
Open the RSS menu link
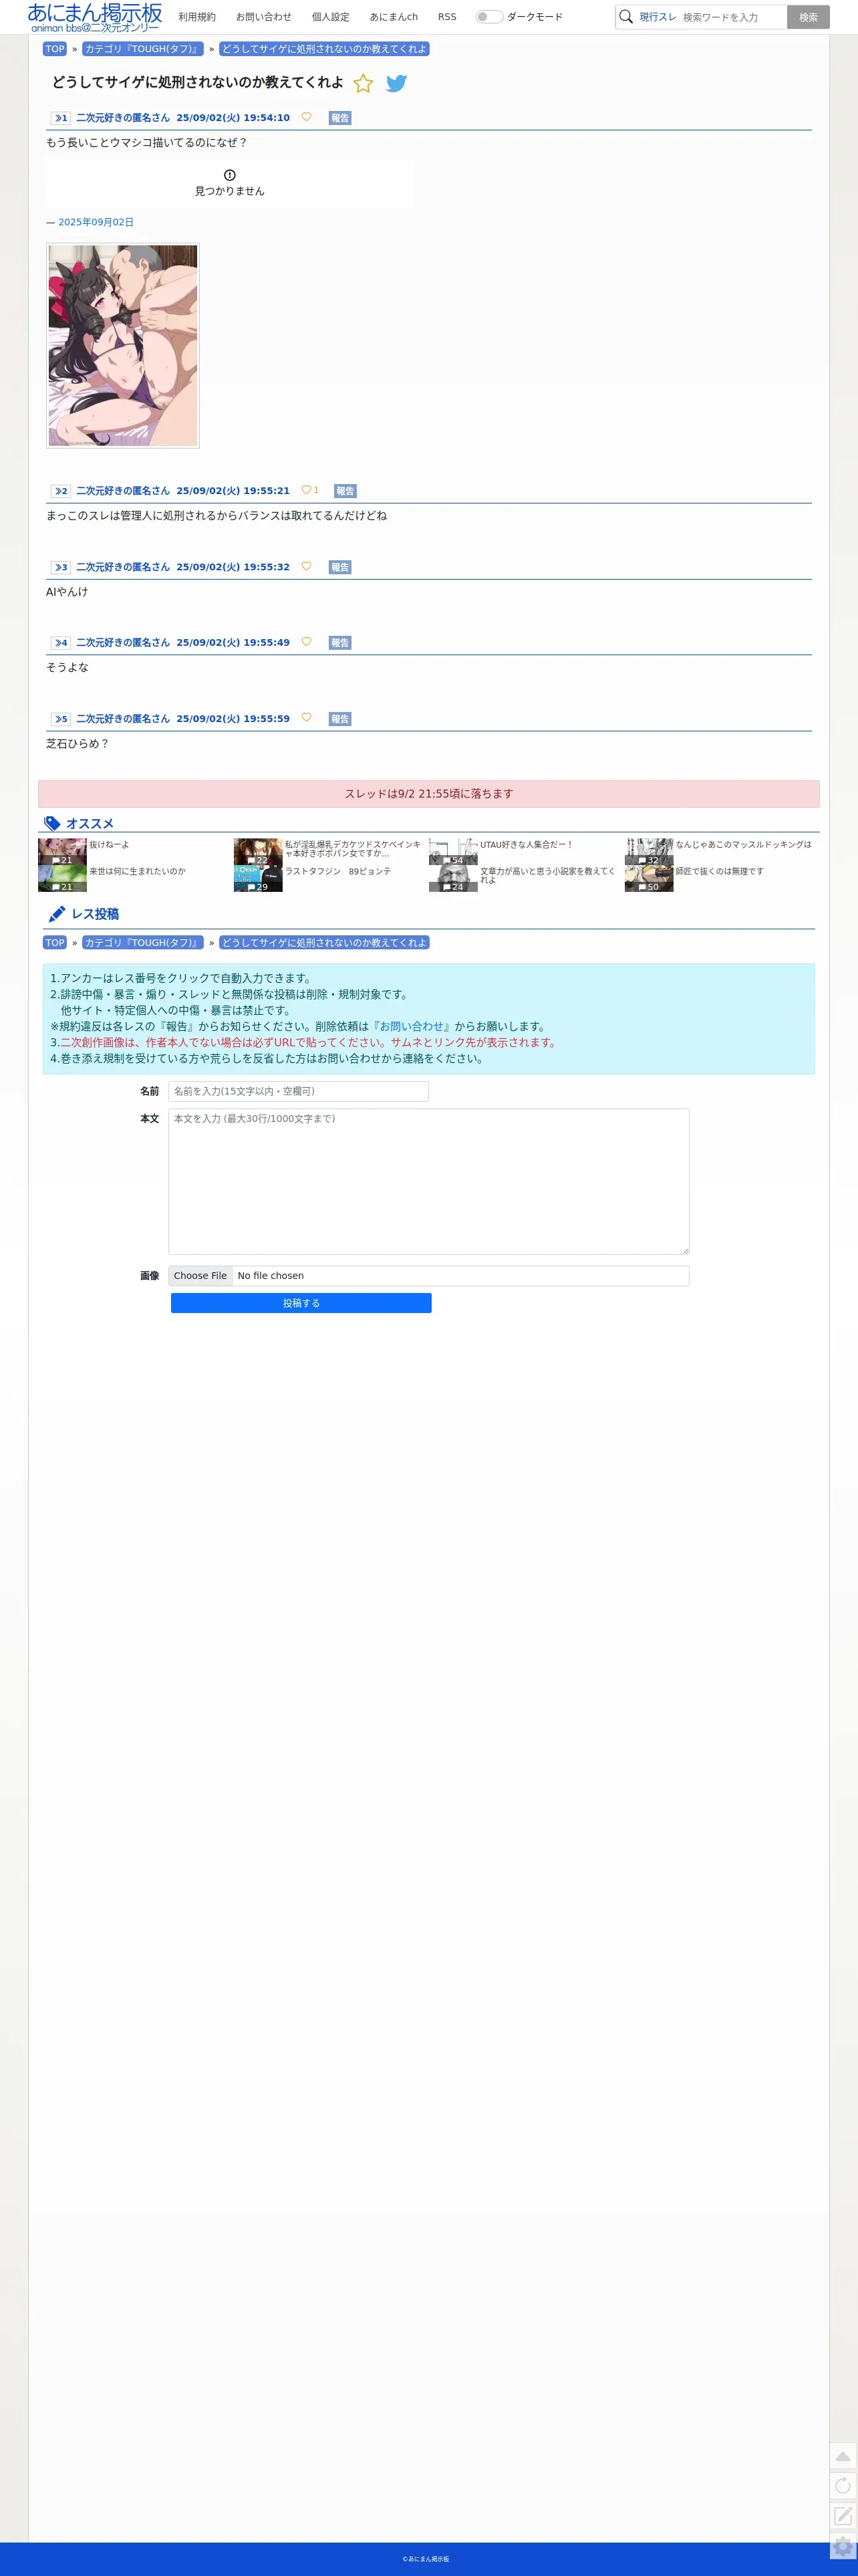(x=447, y=17)
